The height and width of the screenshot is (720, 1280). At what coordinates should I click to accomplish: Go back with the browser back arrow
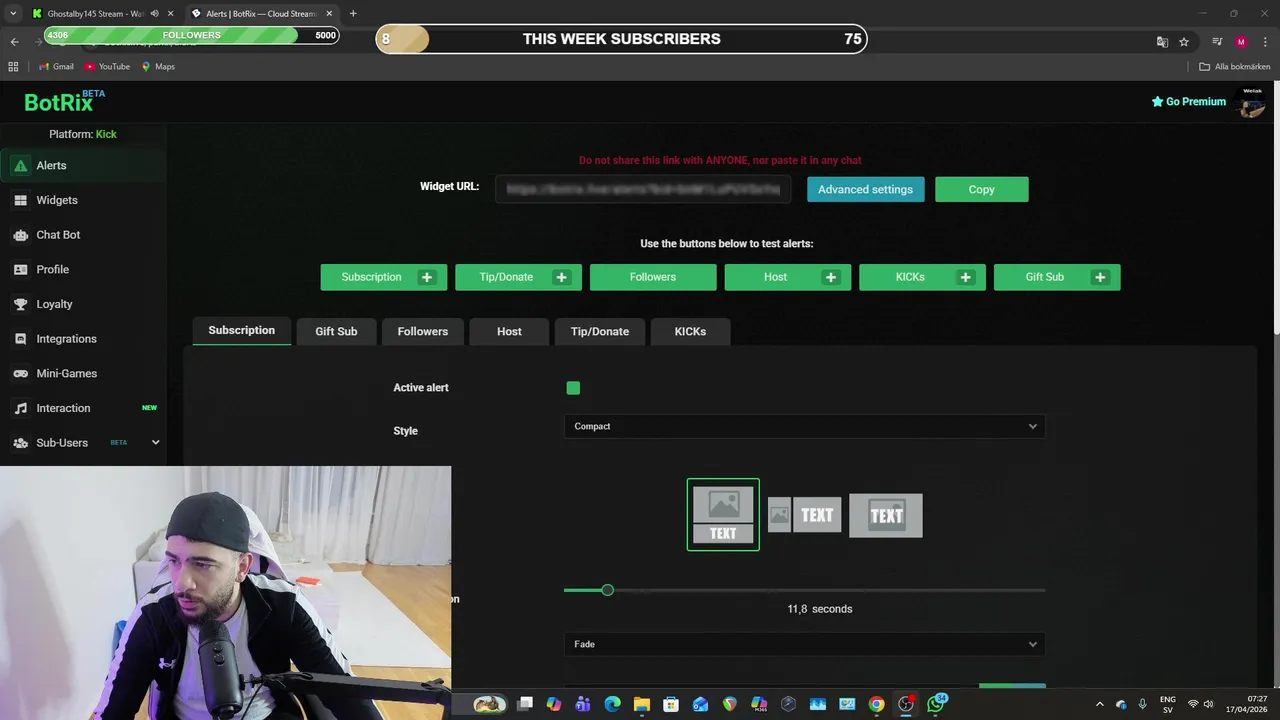click(x=14, y=42)
